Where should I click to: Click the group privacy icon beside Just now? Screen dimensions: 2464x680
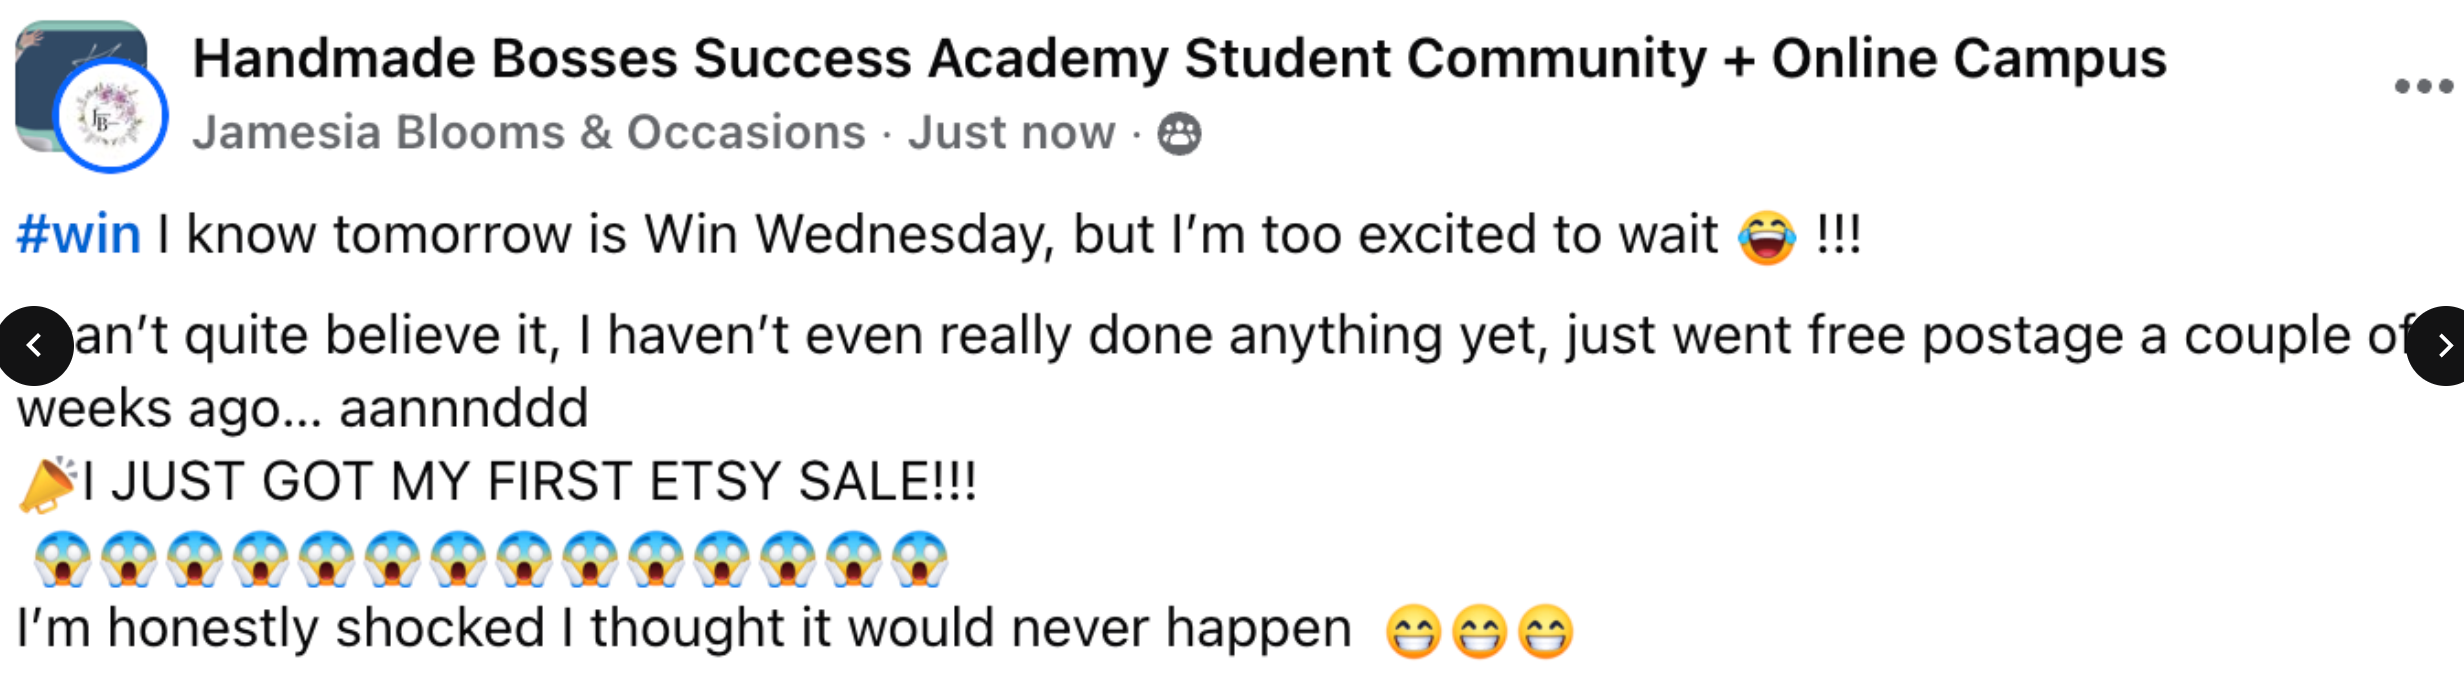point(1179,134)
